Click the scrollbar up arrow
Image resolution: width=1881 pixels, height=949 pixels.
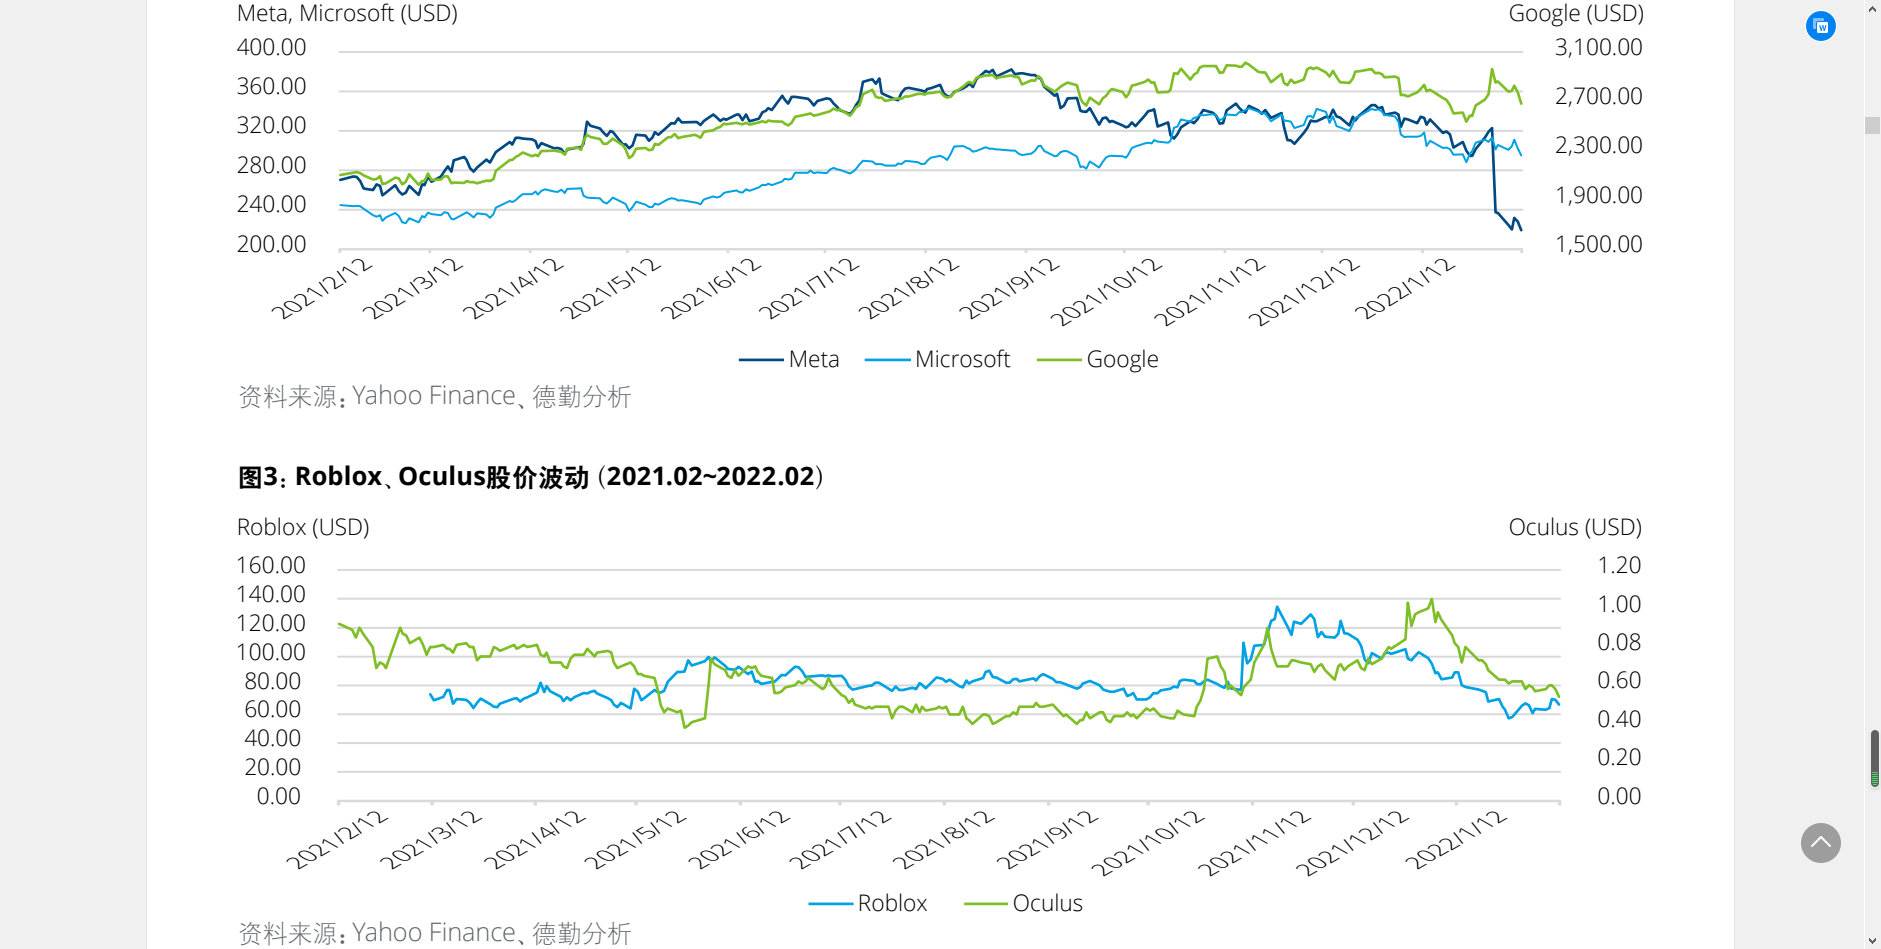[x=1872, y=9]
